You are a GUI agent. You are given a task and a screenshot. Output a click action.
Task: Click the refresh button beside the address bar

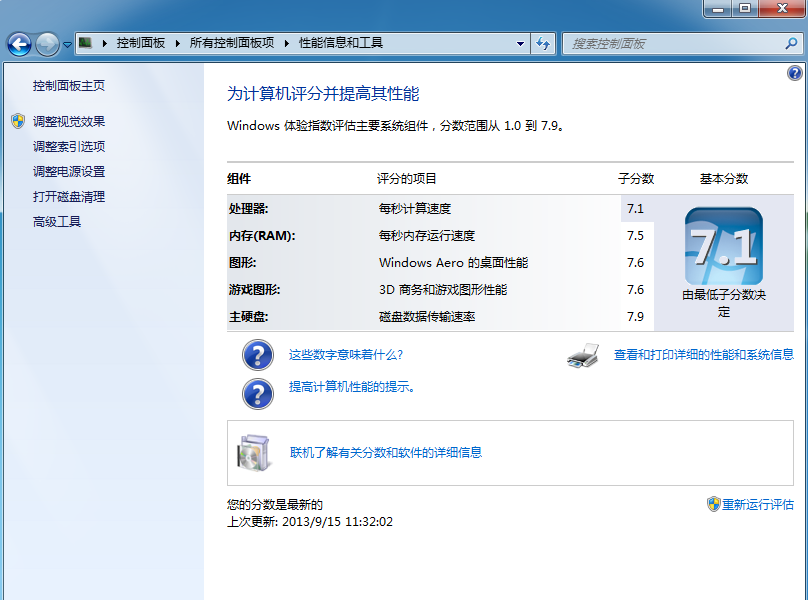coord(543,44)
